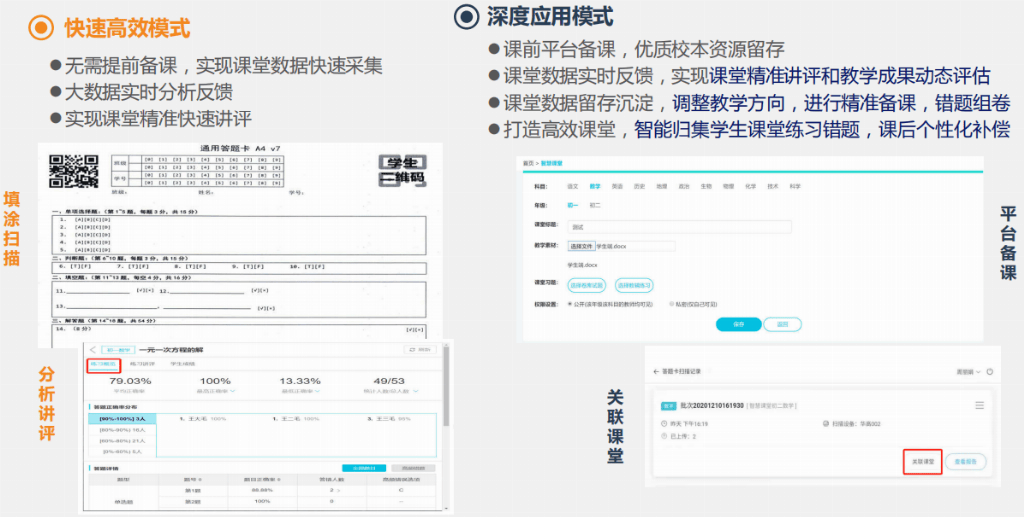Select the 公开 permission radio button
The height and width of the screenshot is (517, 1024).
pos(569,303)
